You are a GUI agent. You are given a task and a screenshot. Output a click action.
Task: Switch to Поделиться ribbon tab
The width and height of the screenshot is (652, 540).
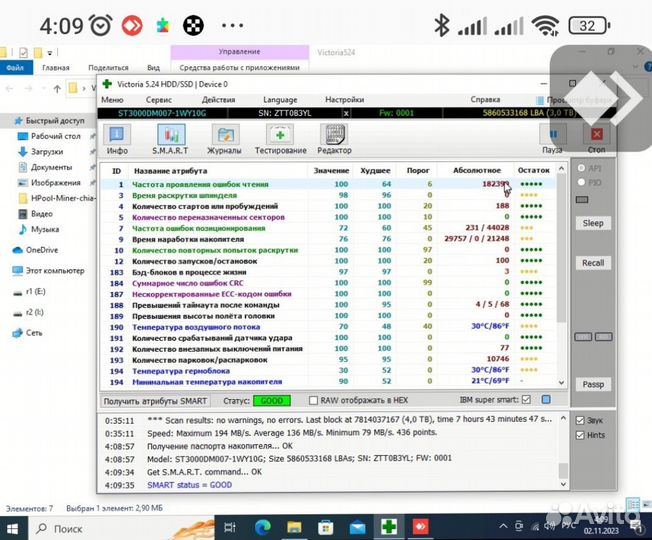[108, 68]
